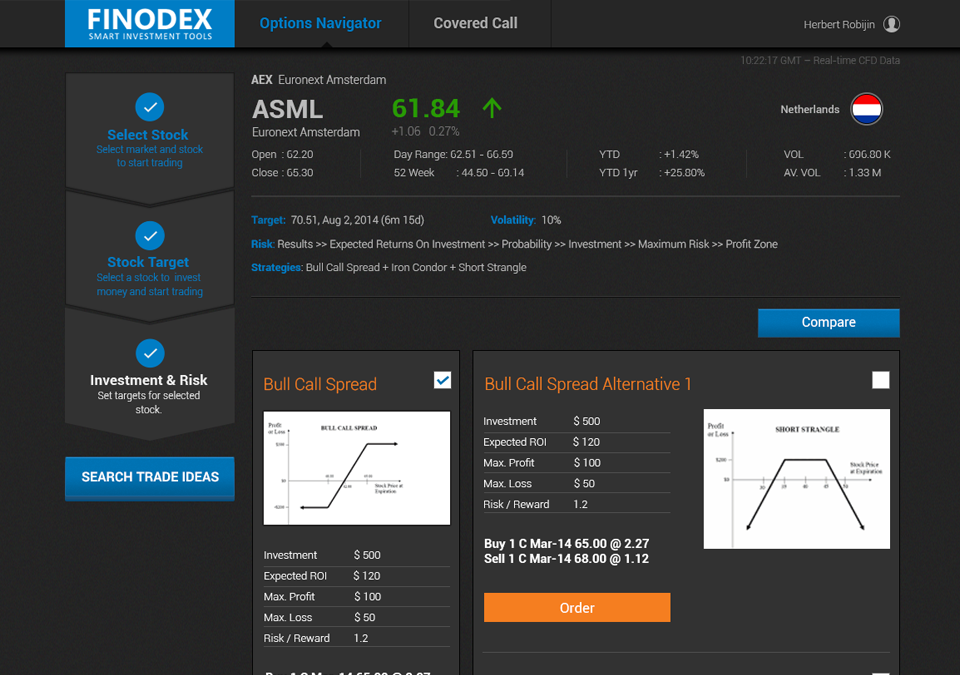Open the user profile avatar icon

pos(892,24)
